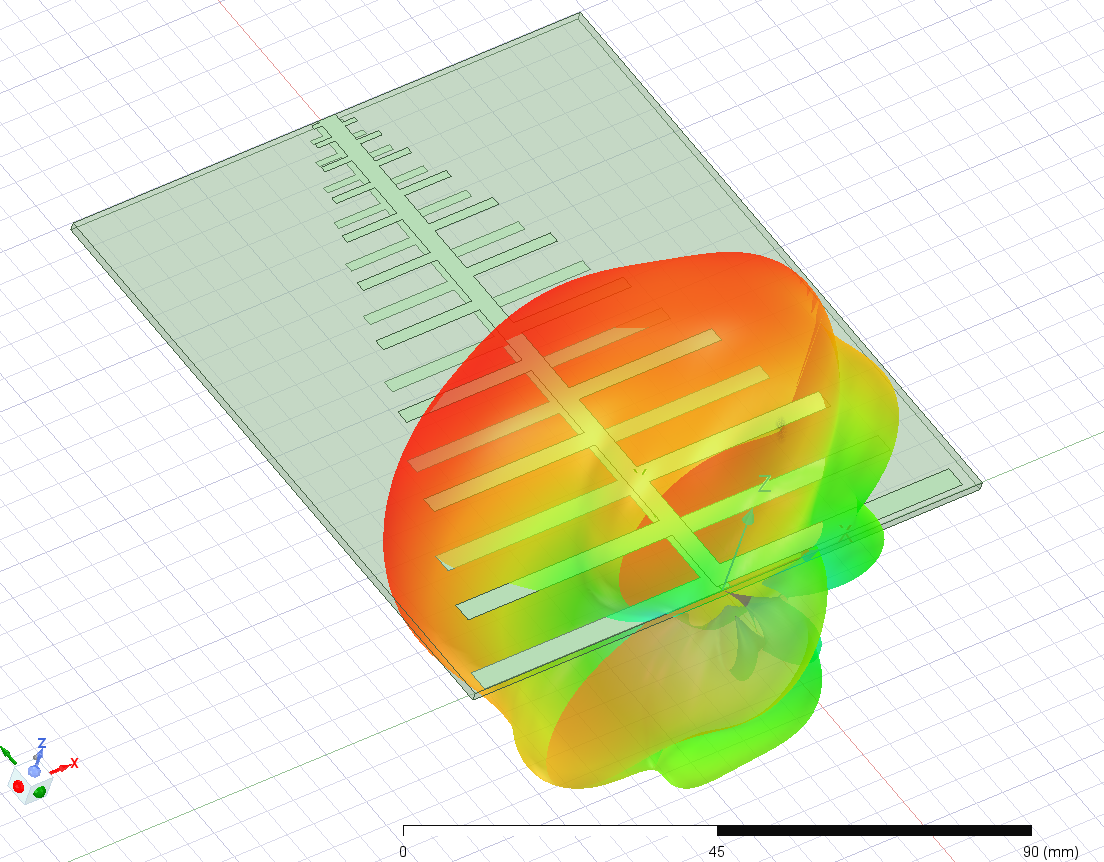The width and height of the screenshot is (1104, 862).
Task: Click the "90 (mm)" scale bar label
Action: 1045,852
